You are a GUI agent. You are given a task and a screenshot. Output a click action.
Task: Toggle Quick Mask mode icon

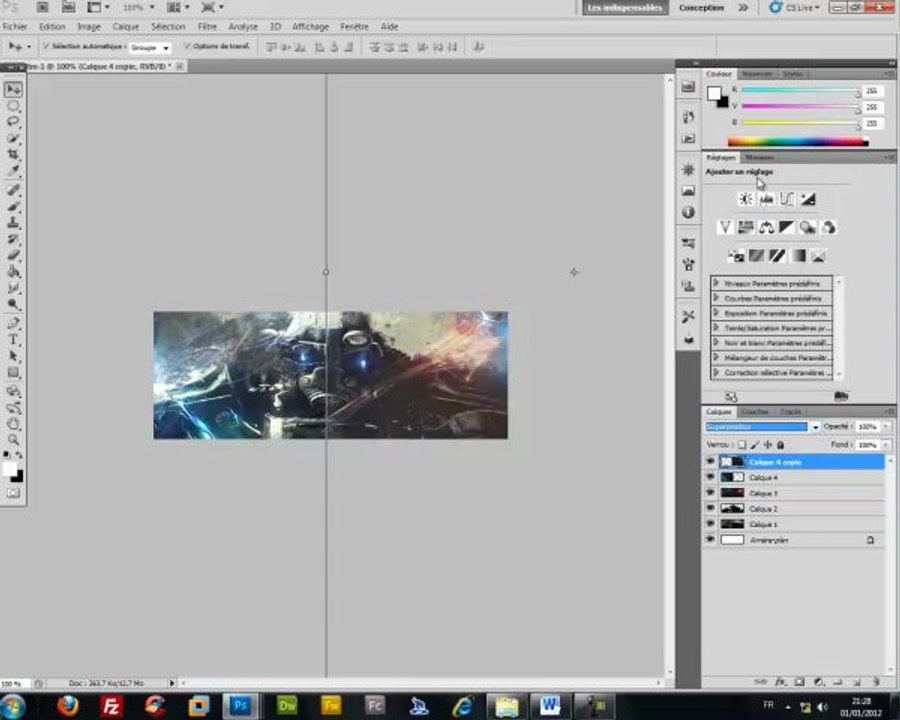(13, 493)
